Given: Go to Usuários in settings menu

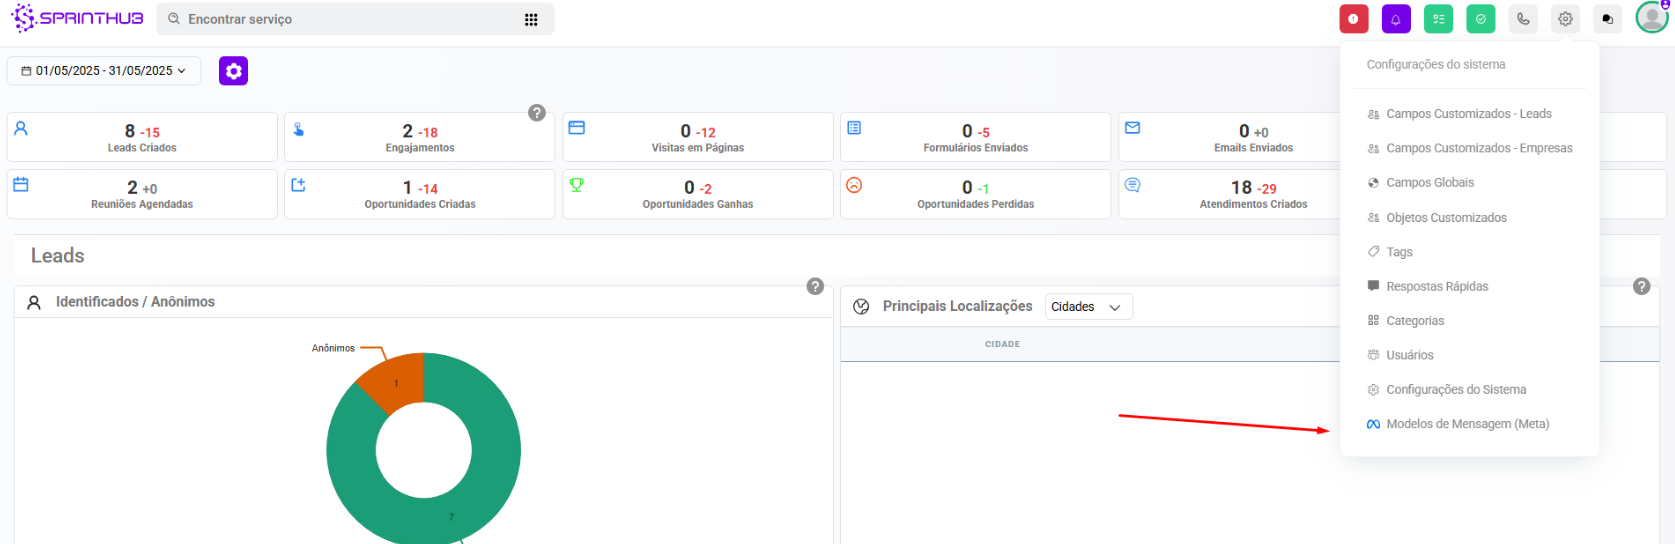Looking at the screenshot, I should coord(1409,355).
